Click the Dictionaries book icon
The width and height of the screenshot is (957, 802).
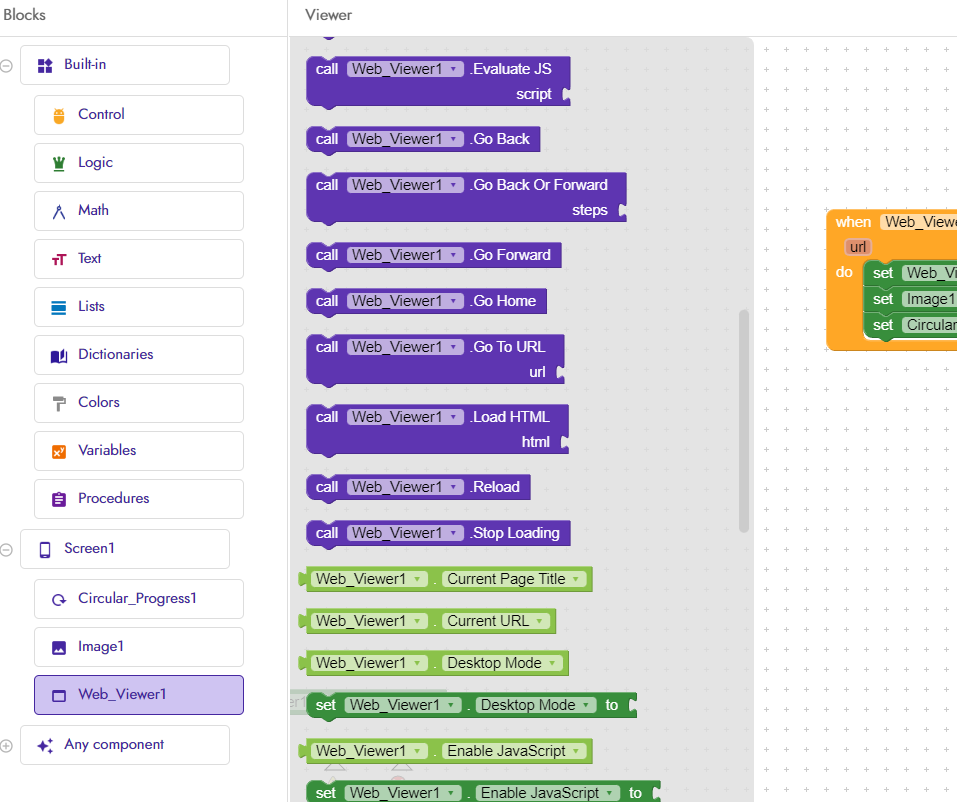pyautogui.click(x=58, y=355)
